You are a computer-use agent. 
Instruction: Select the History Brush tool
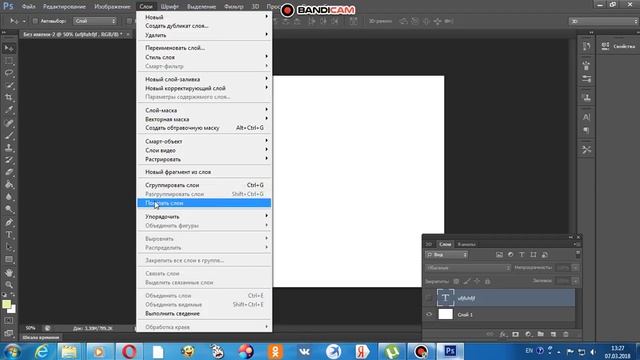click(9, 160)
